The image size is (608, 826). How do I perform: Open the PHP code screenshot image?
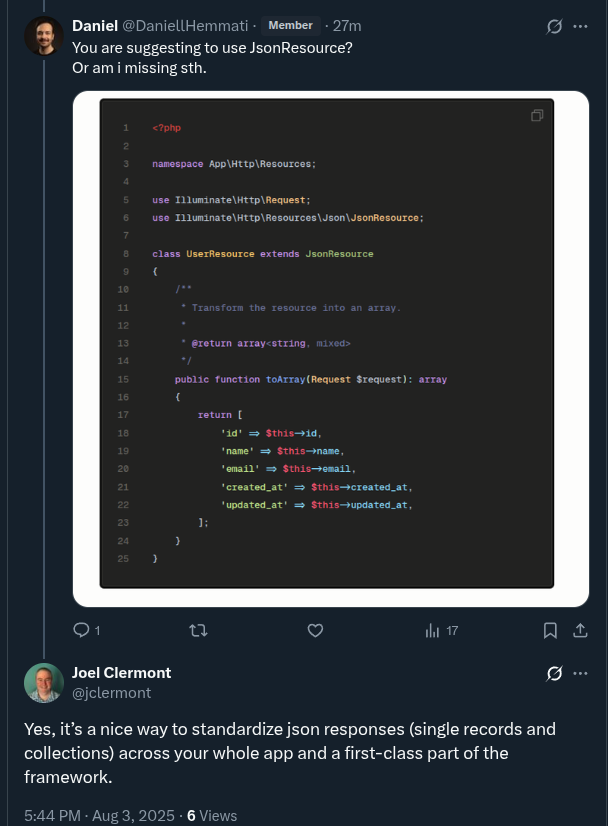(x=330, y=348)
